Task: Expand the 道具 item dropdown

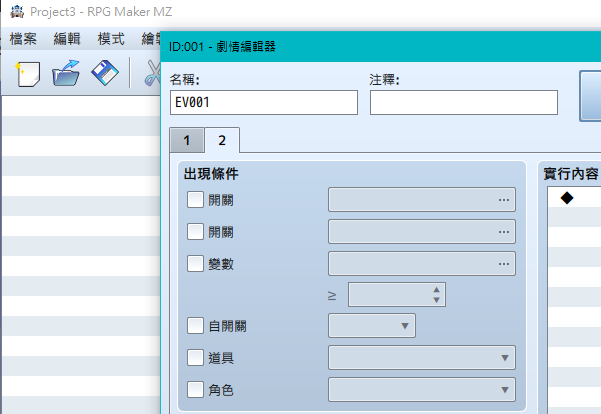Action: 422,358
